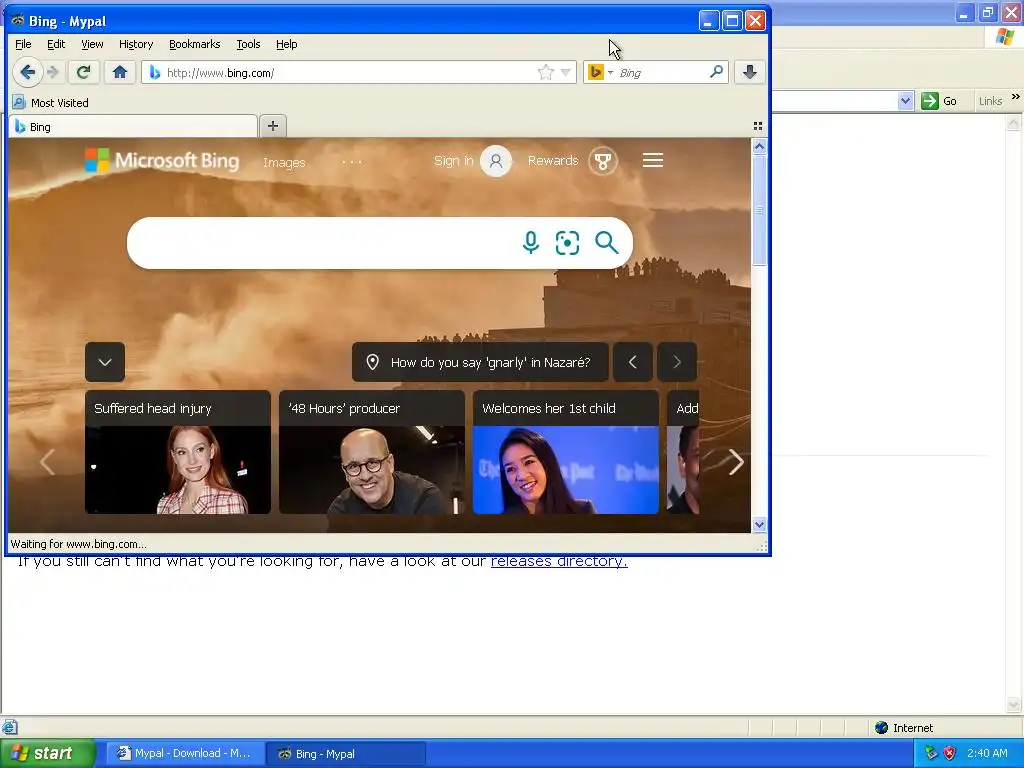Go back using the Mypal back arrow
The height and width of the screenshot is (768, 1024).
click(x=27, y=72)
